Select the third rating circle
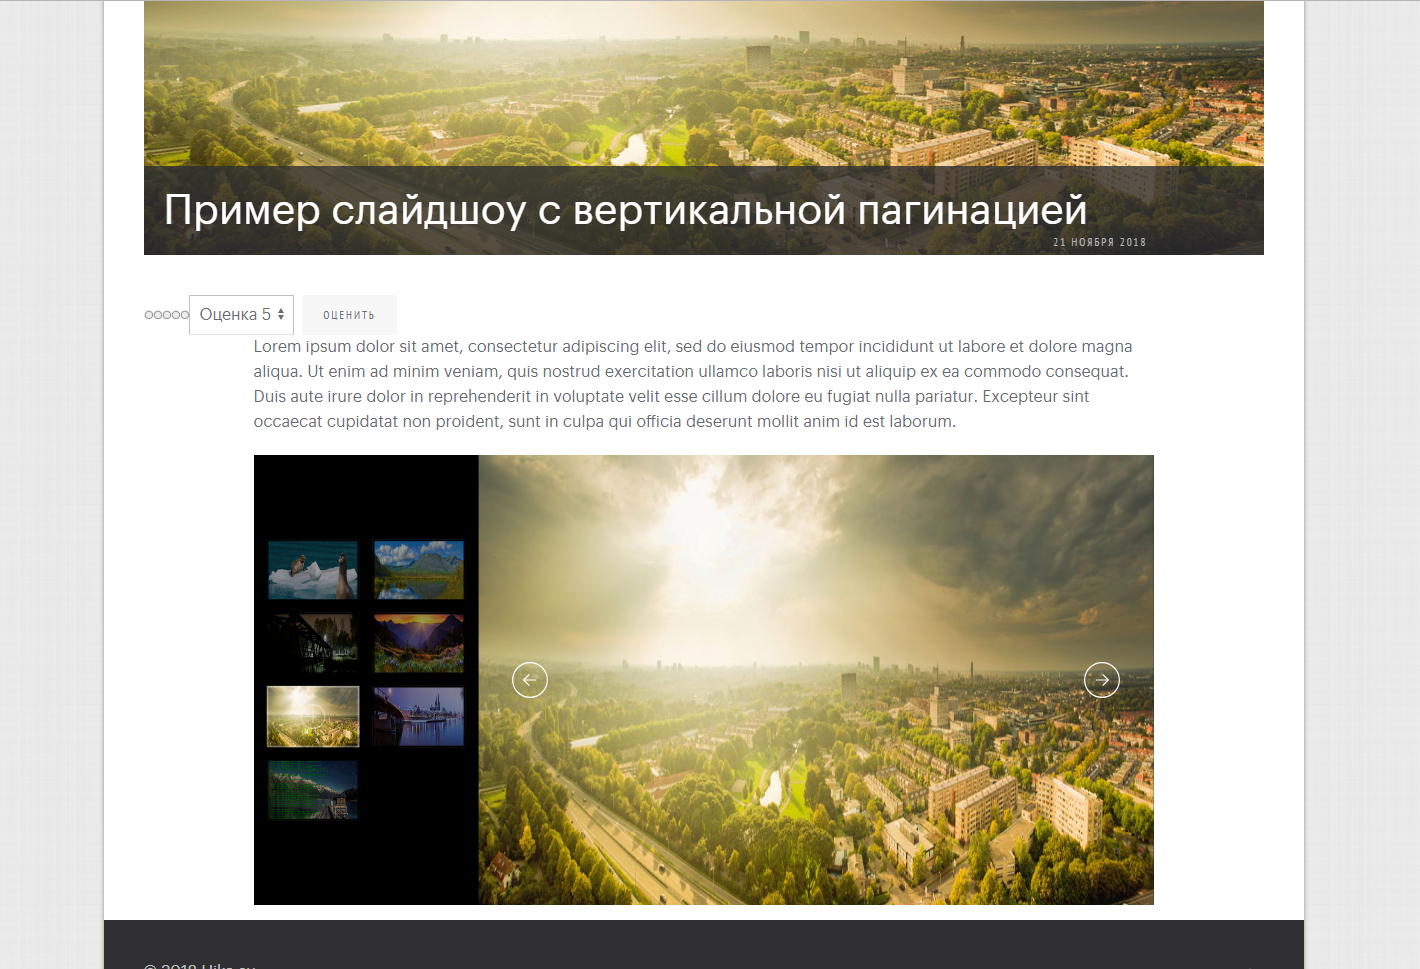This screenshot has height=969, width=1420. tap(167, 315)
